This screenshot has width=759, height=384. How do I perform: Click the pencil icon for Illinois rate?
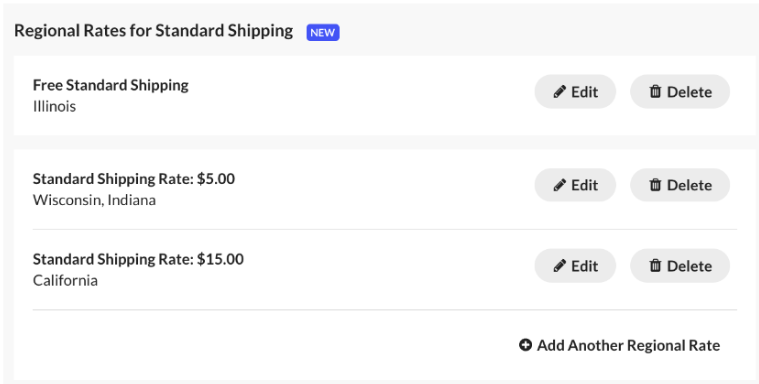[x=560, y=92]
